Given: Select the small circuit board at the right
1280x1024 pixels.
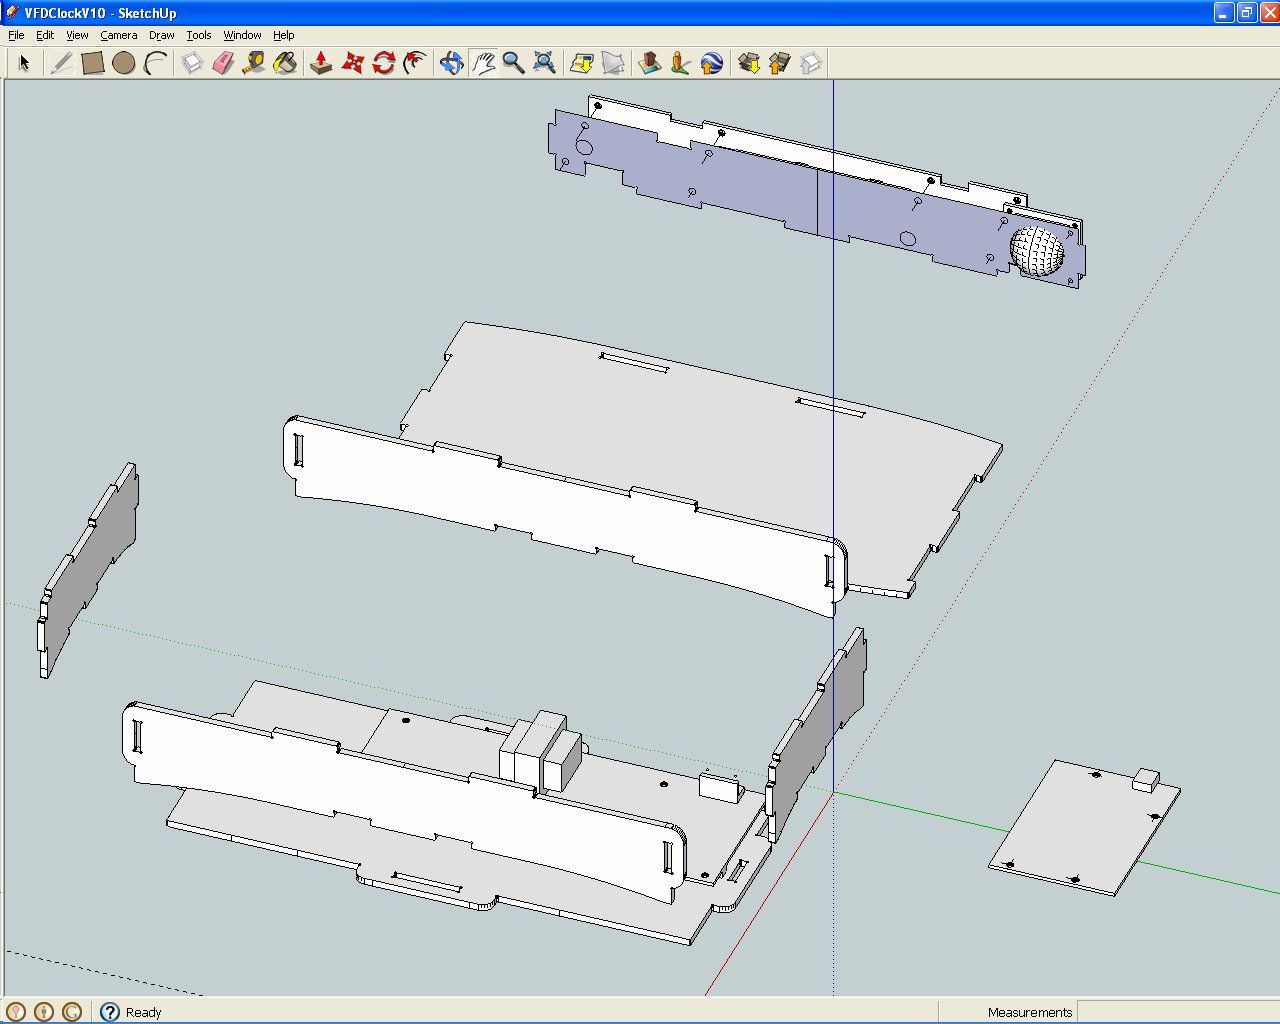Looking at the screenshot, I should pyautogui.click(x=1085, y=828).
